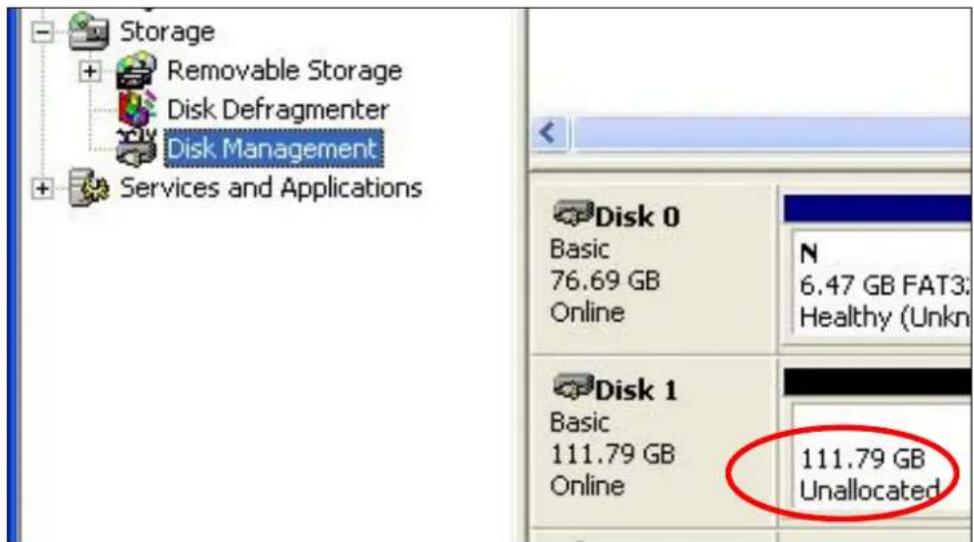This screenshot has height=542, width=974.
Task: Click the Storage node icon
Action: click(89, 31)
